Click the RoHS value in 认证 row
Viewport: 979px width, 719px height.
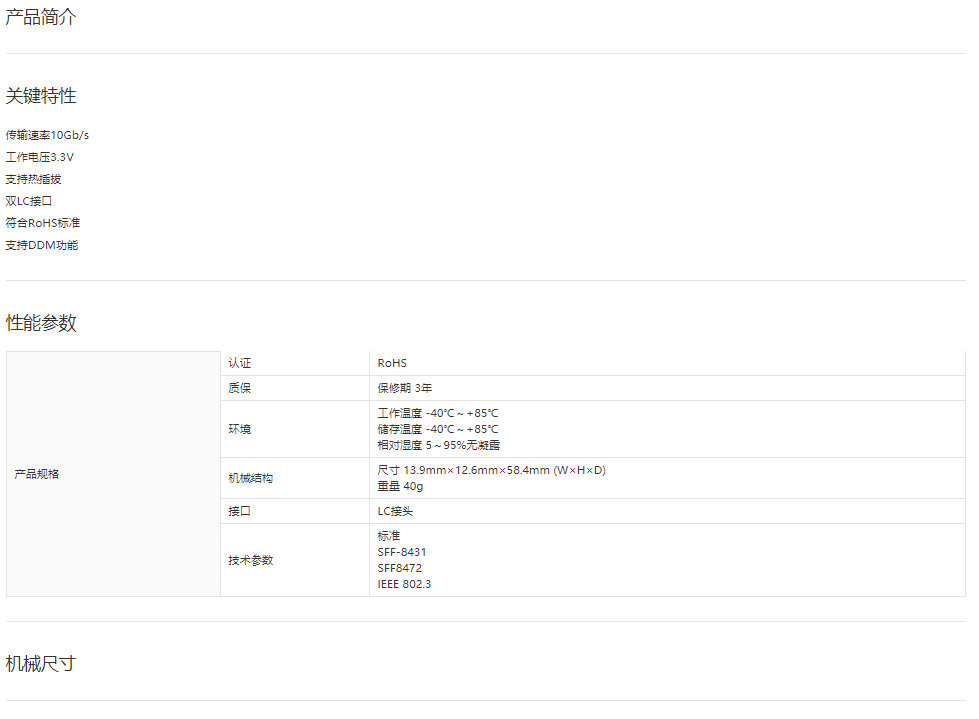[392, 363]
